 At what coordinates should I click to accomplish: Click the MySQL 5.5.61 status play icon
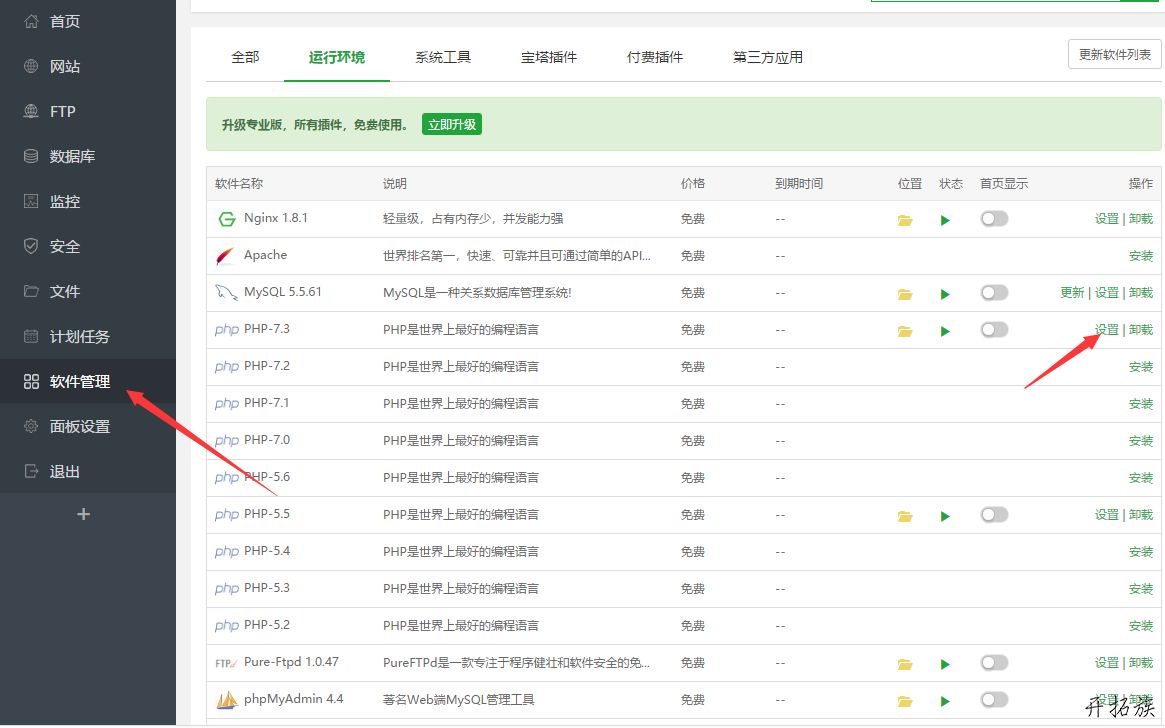click(x=945, y=294)
